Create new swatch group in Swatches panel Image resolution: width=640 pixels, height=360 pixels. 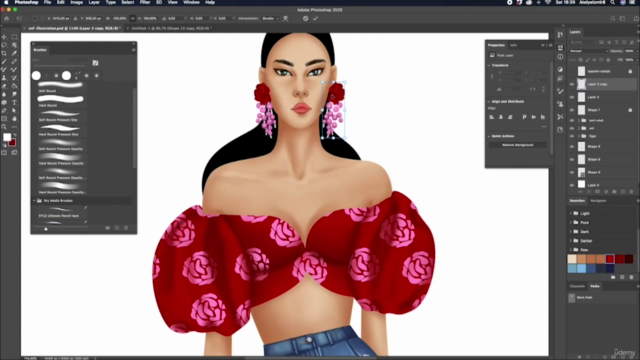(x=613, y=277)
